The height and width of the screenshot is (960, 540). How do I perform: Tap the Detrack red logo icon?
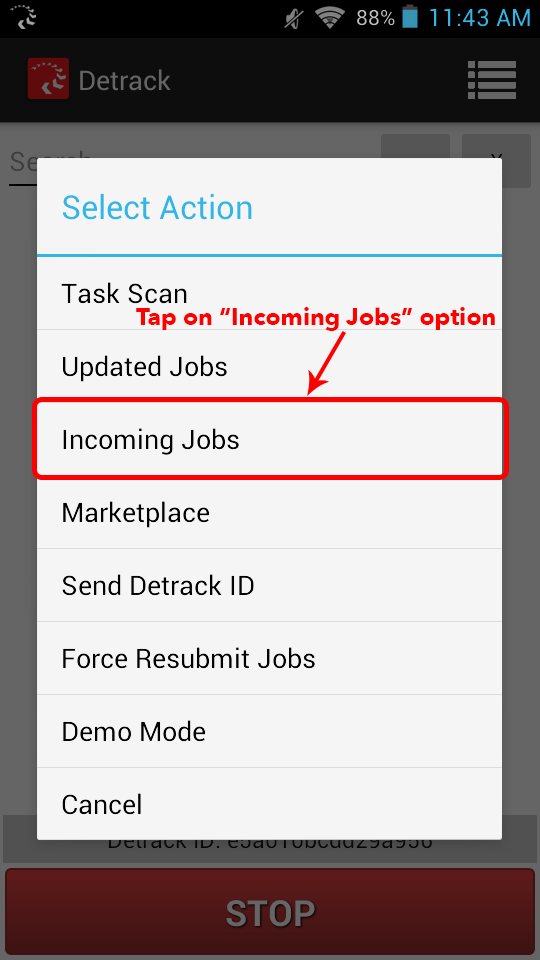pos(48,78)
